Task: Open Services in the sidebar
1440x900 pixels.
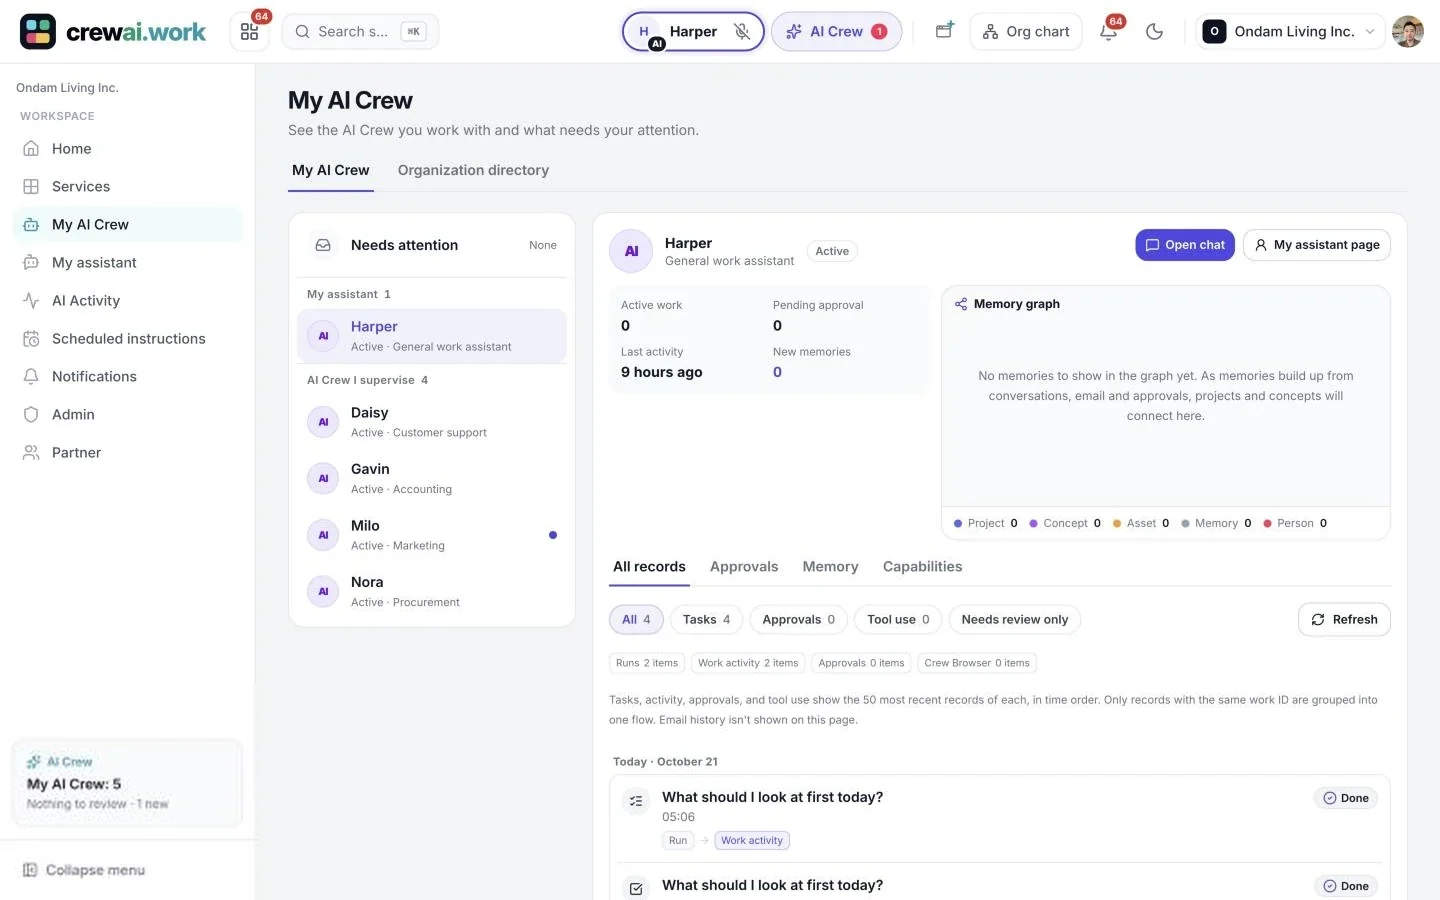Action: pyautogui.click(x=128, y=187)
